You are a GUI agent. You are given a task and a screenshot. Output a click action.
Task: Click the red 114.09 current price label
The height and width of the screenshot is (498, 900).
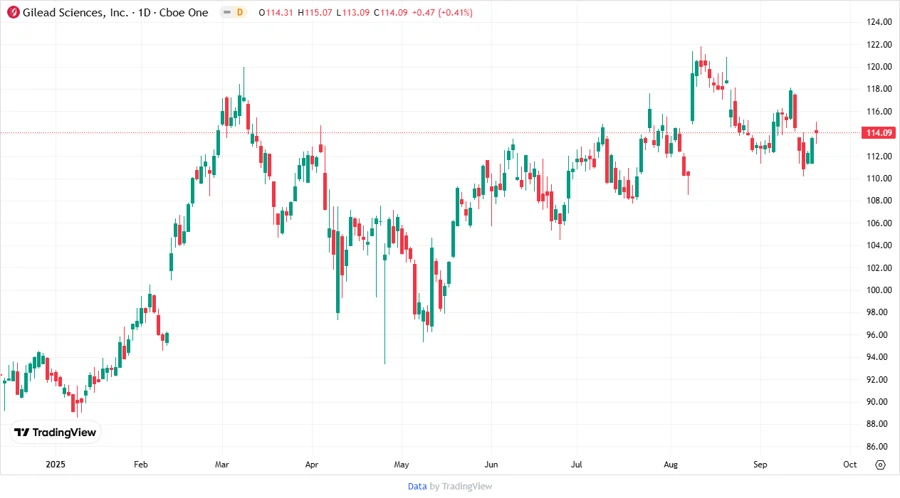(x=879, y=133)
